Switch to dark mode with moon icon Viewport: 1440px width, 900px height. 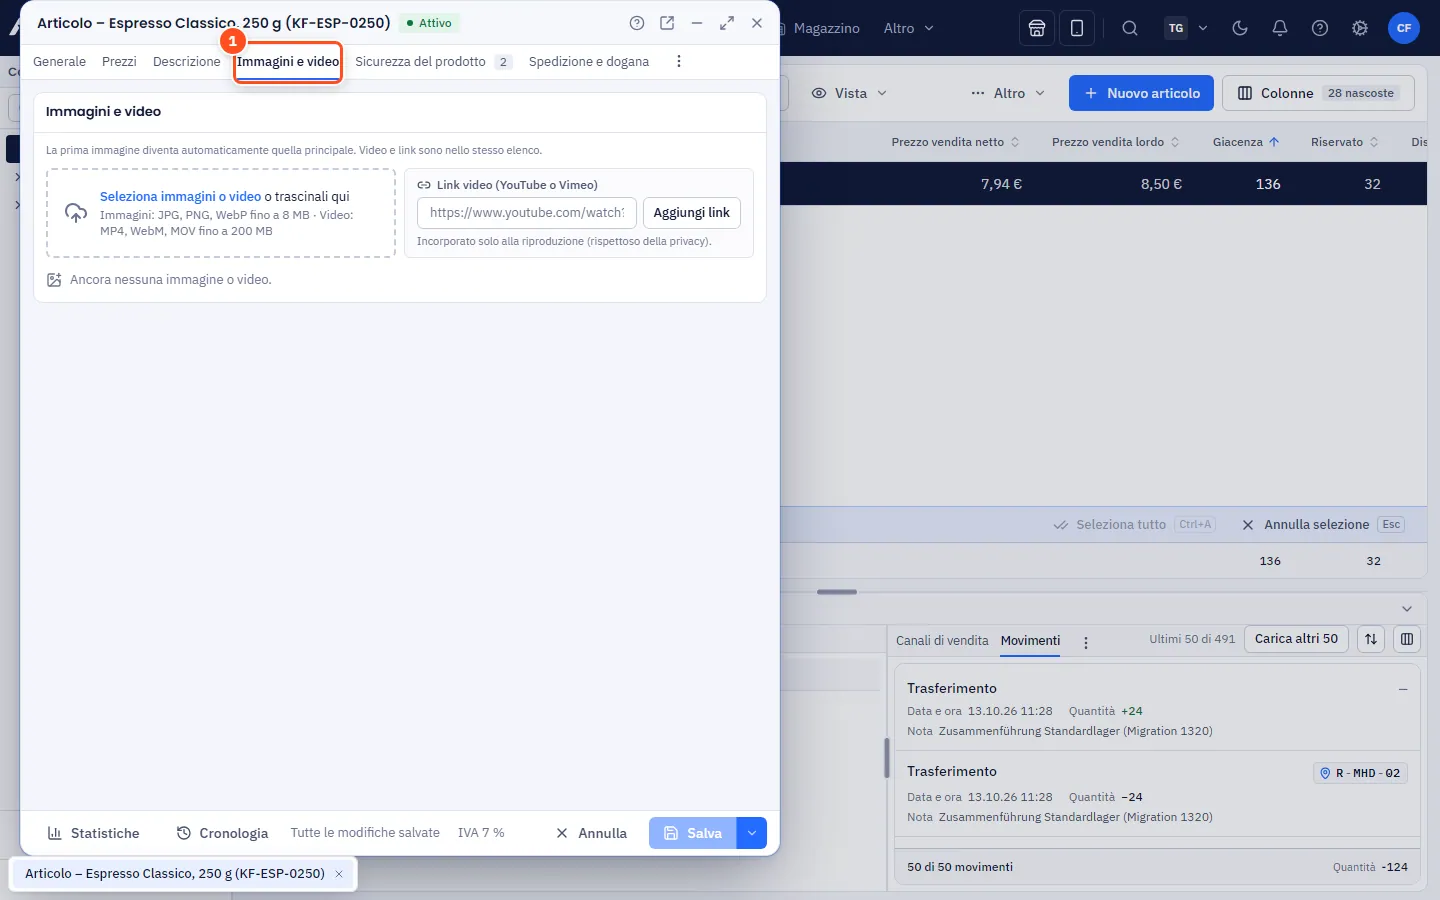(1240, 28)
